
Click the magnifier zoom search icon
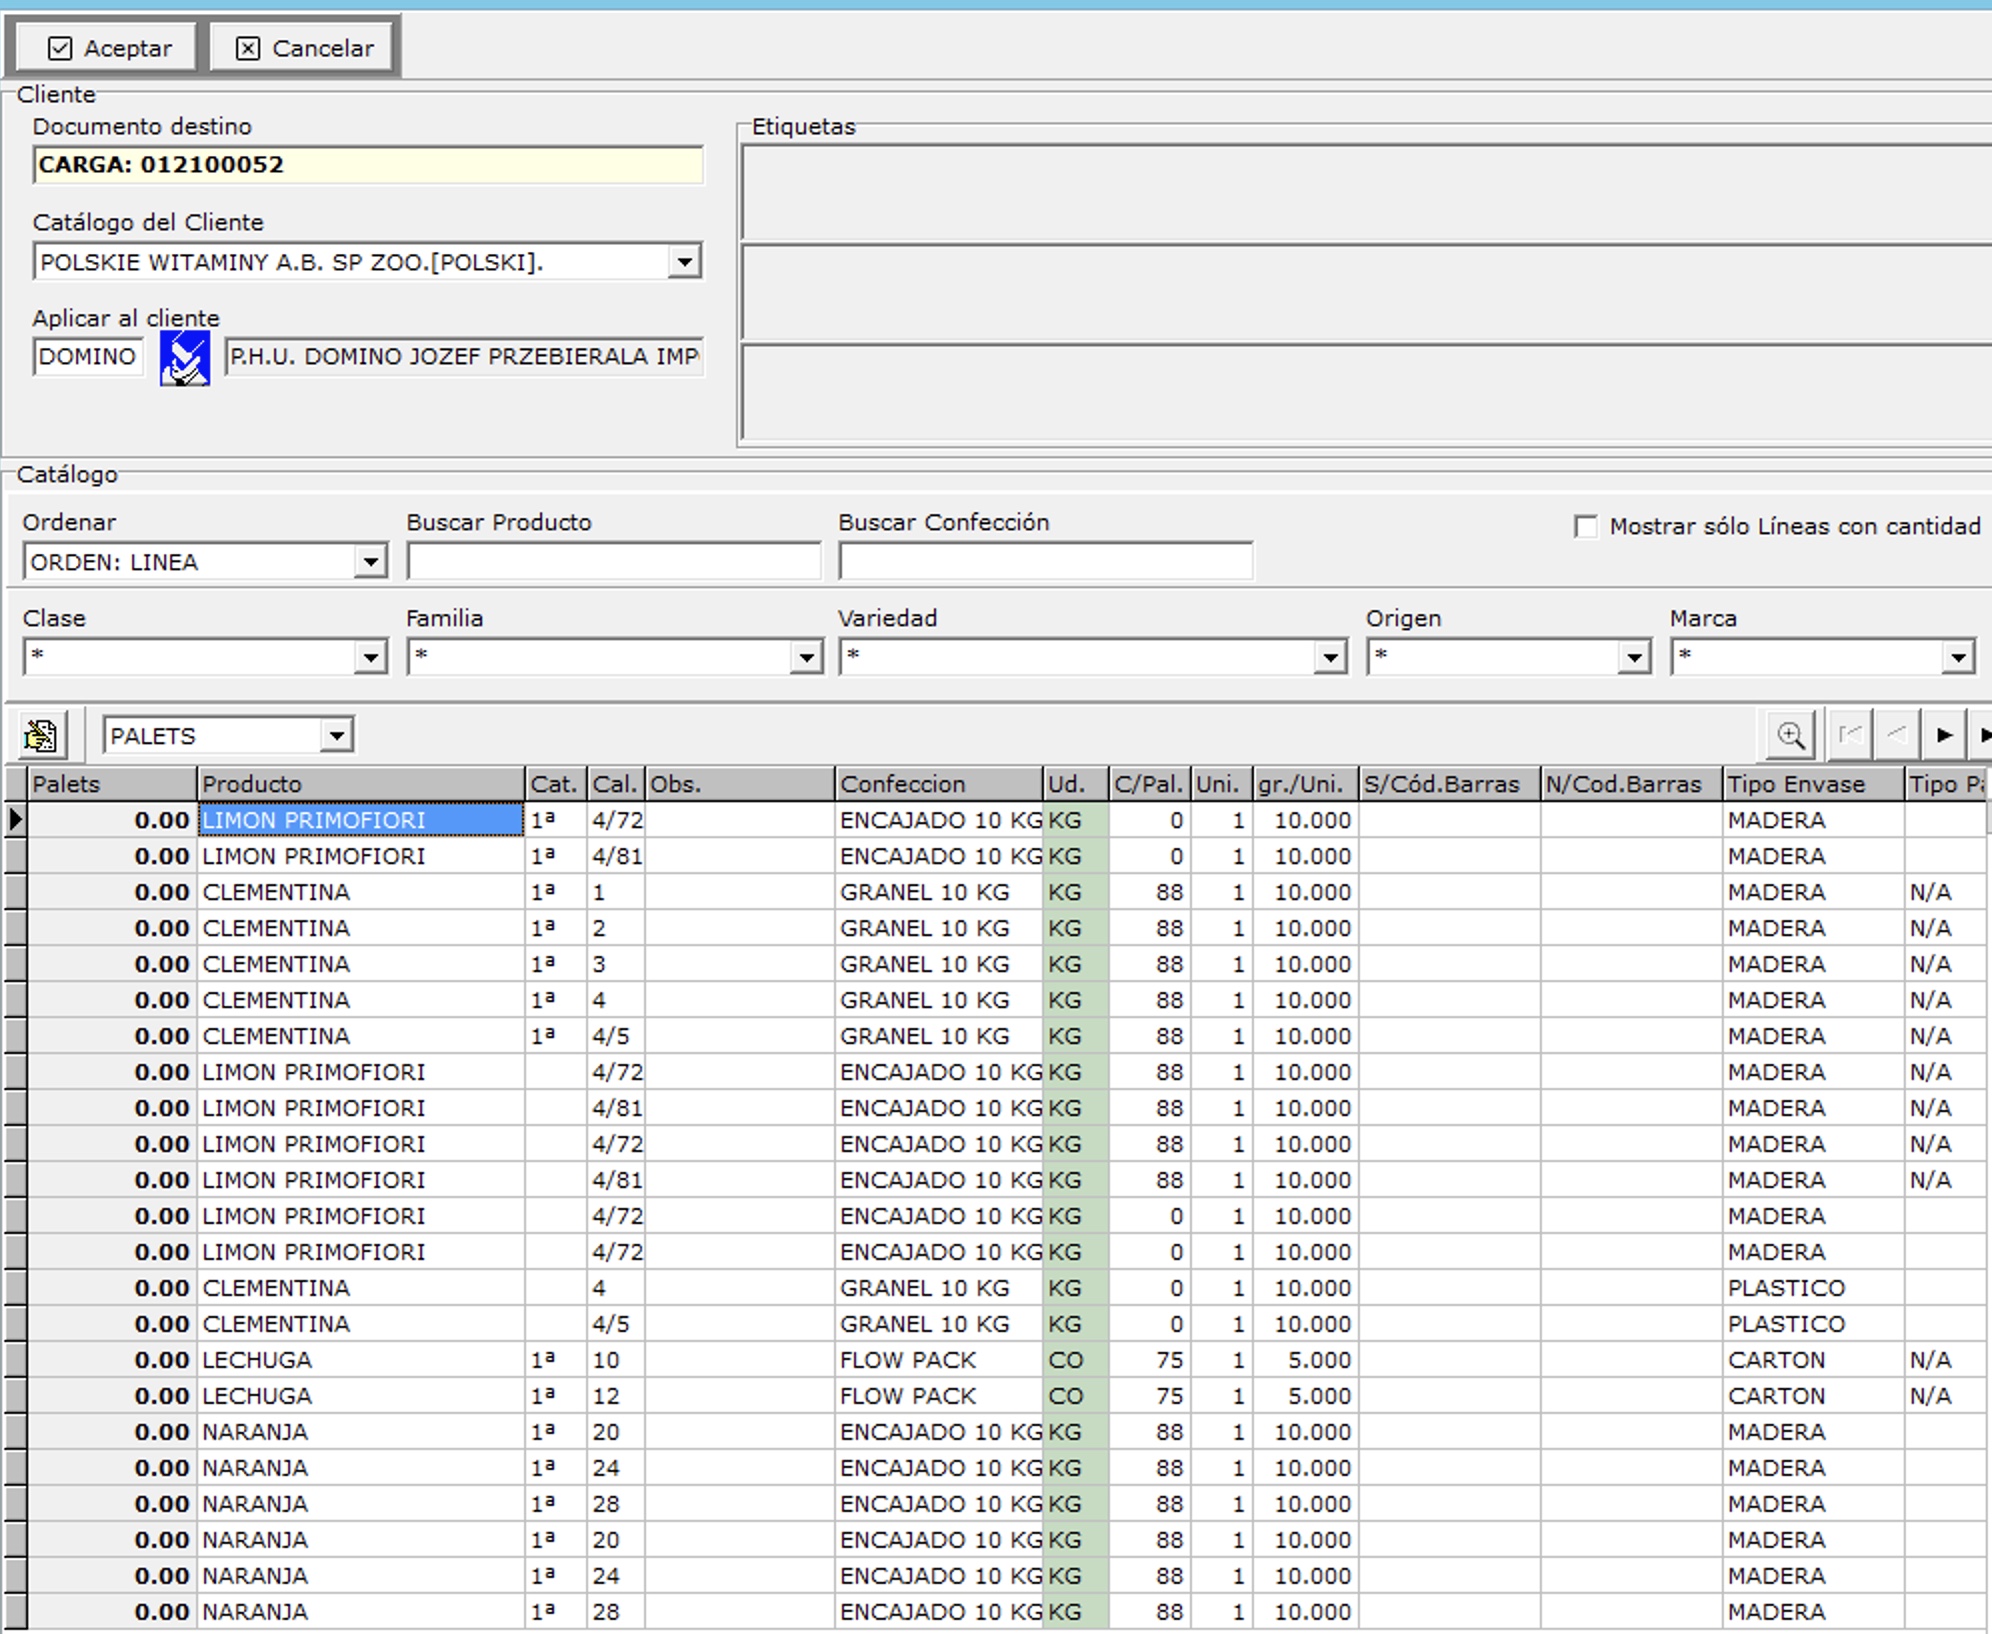point(1790,736)
